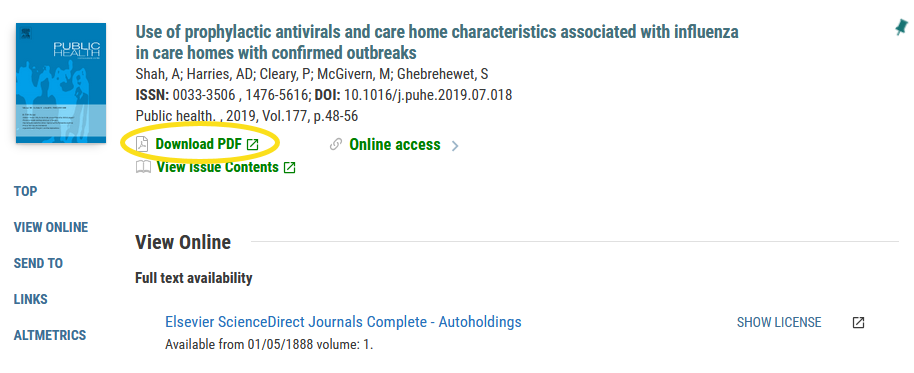The height and width of the screenshot is (373, 914).
Task: Click the Public Health journal cover thumbnail
Action: pos(61,83)
